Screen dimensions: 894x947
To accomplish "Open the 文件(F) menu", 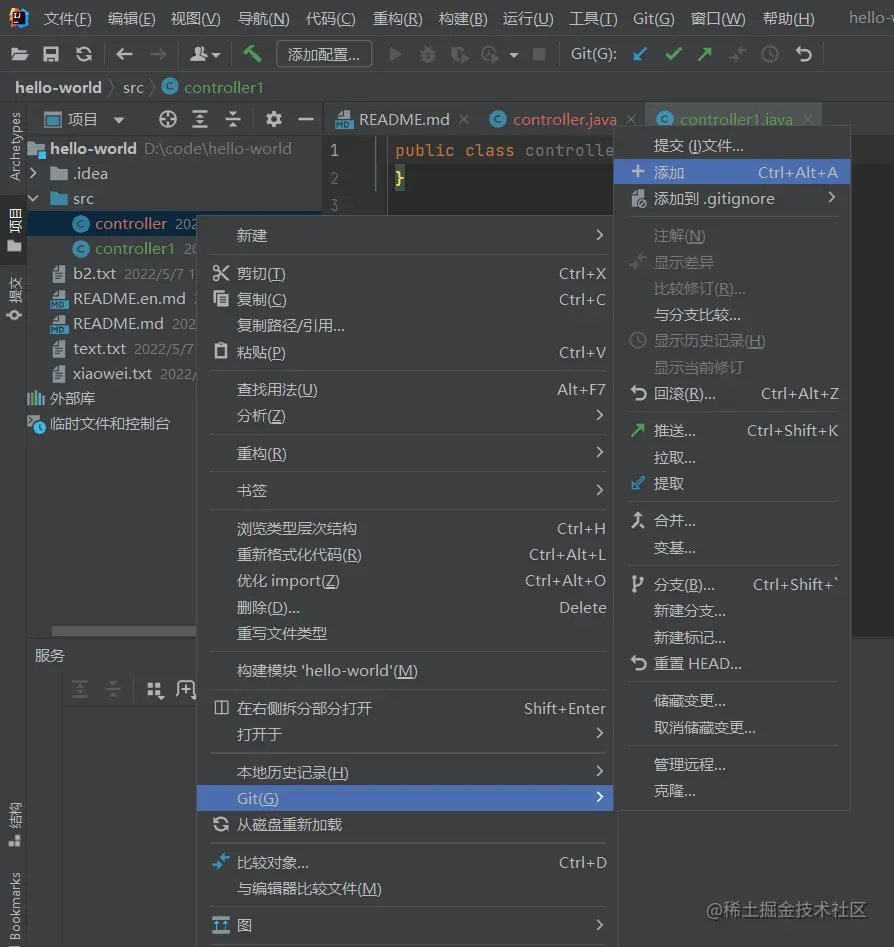I will pyautogui.click(x=66, y=18).
